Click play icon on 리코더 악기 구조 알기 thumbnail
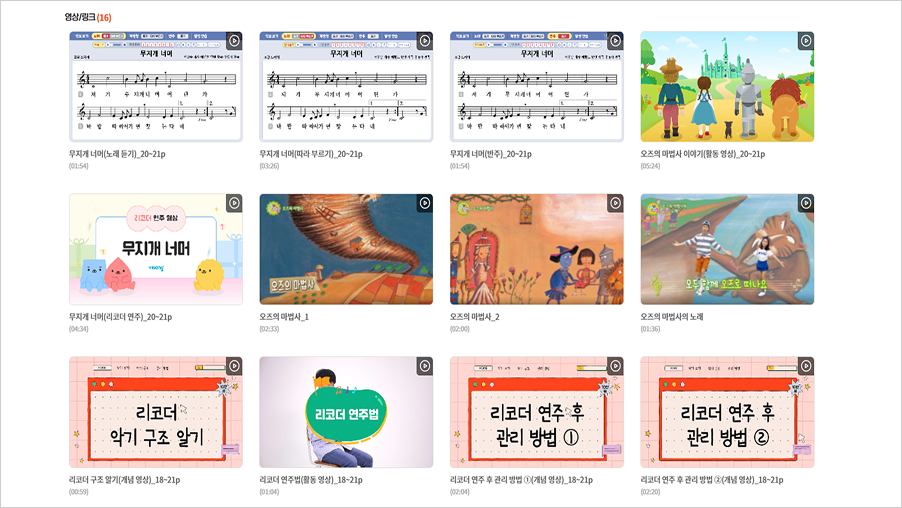Image resolution: width=902 pixels, height=508 pixels. pos(234,366)
